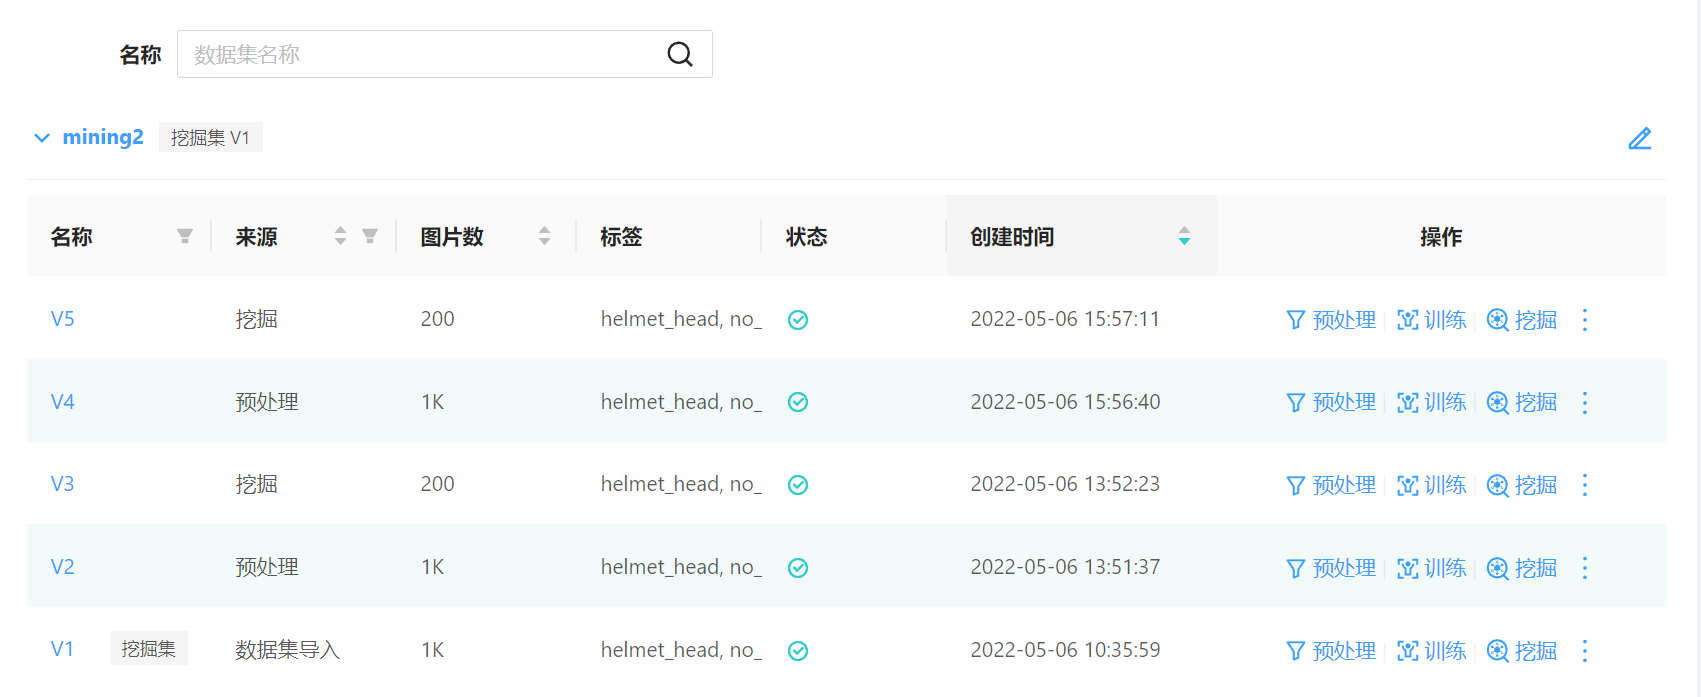Viewport: 1701px width, 697px height.
Task: Open version V5 link
Action: point(63,319)
